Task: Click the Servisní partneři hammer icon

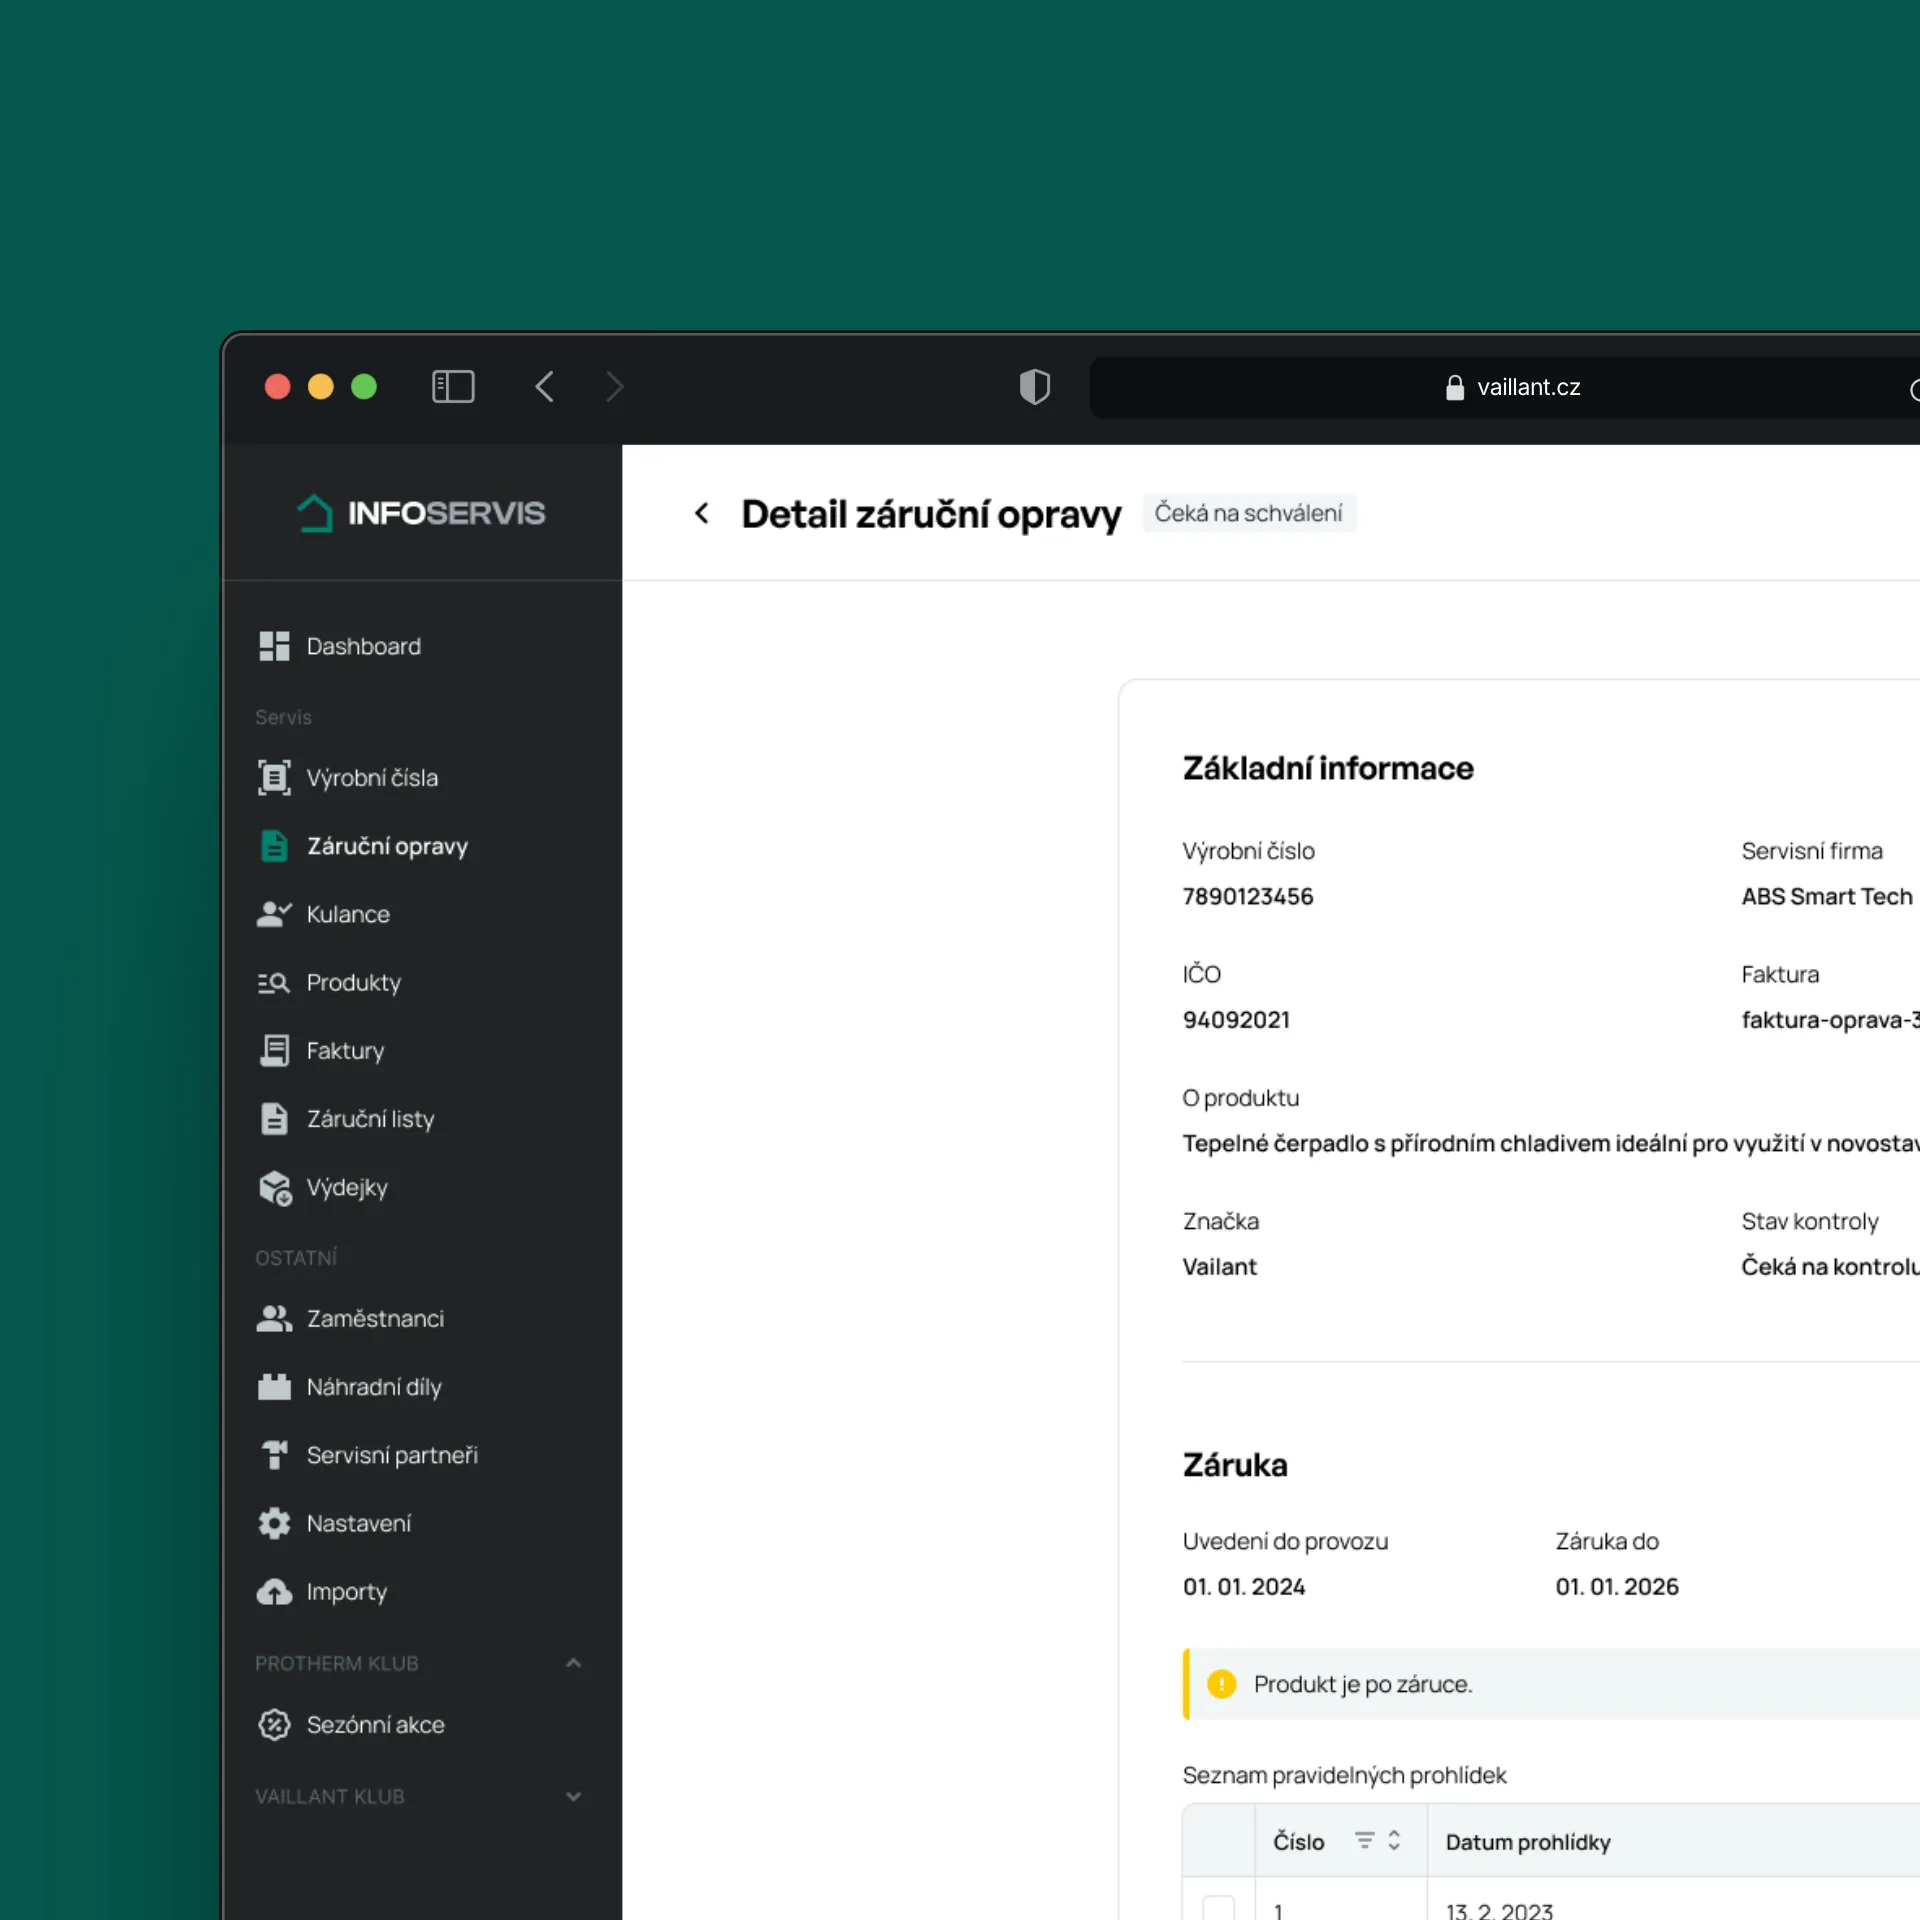Action: click(274, 1455)
